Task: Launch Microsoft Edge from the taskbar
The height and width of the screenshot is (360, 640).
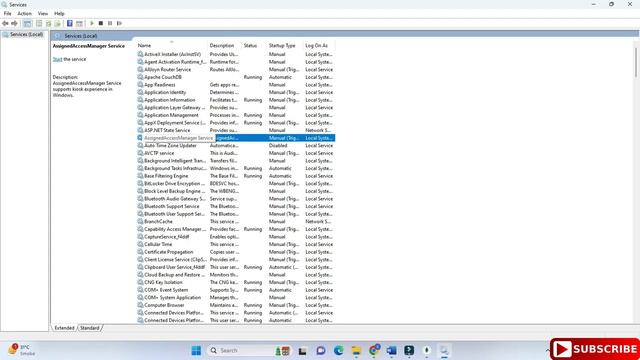Action: (x=338, y=350)
